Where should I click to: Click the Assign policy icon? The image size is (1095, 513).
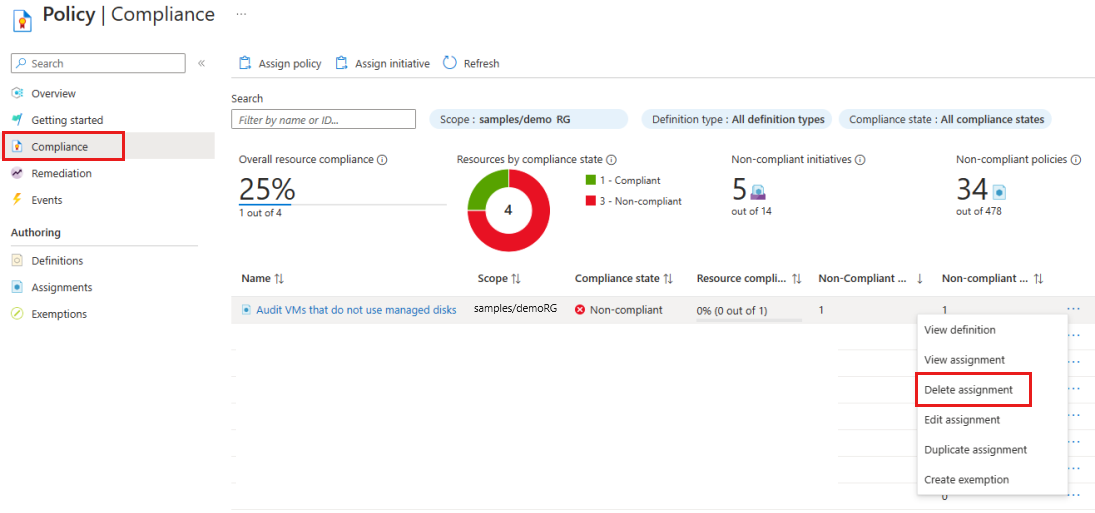point(245,63)
